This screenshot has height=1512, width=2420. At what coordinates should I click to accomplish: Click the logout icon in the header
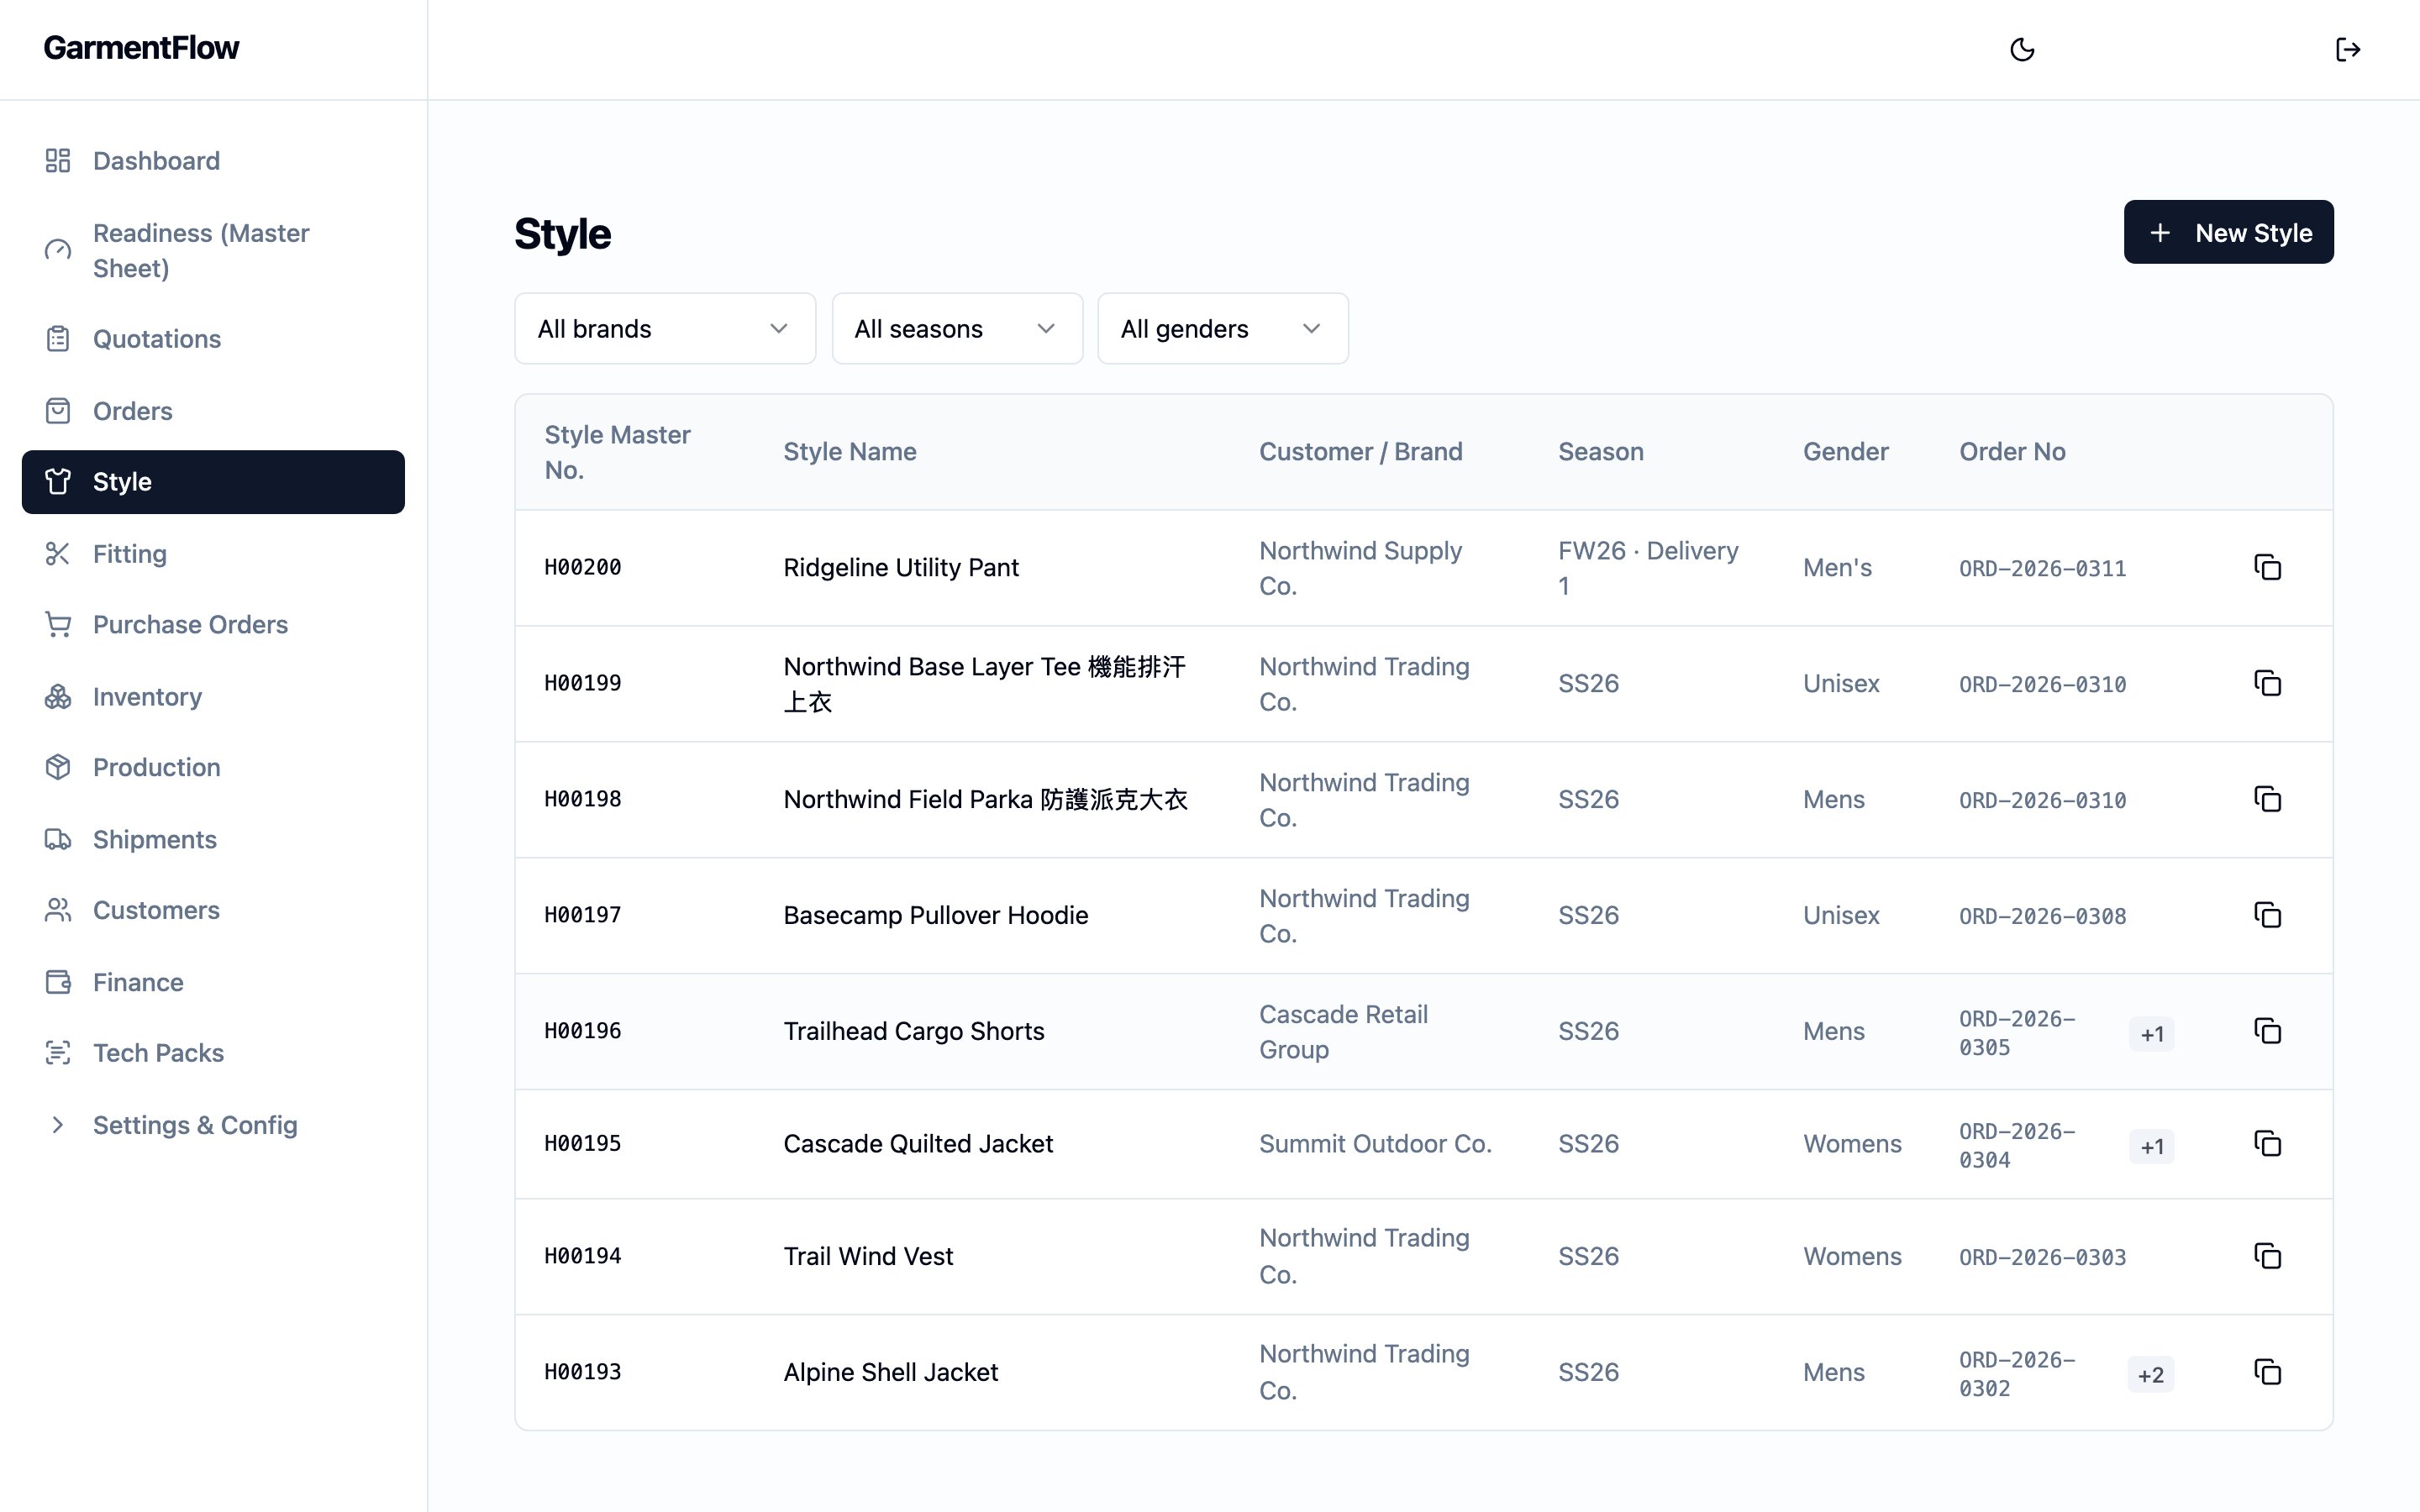click(2347, 49)
